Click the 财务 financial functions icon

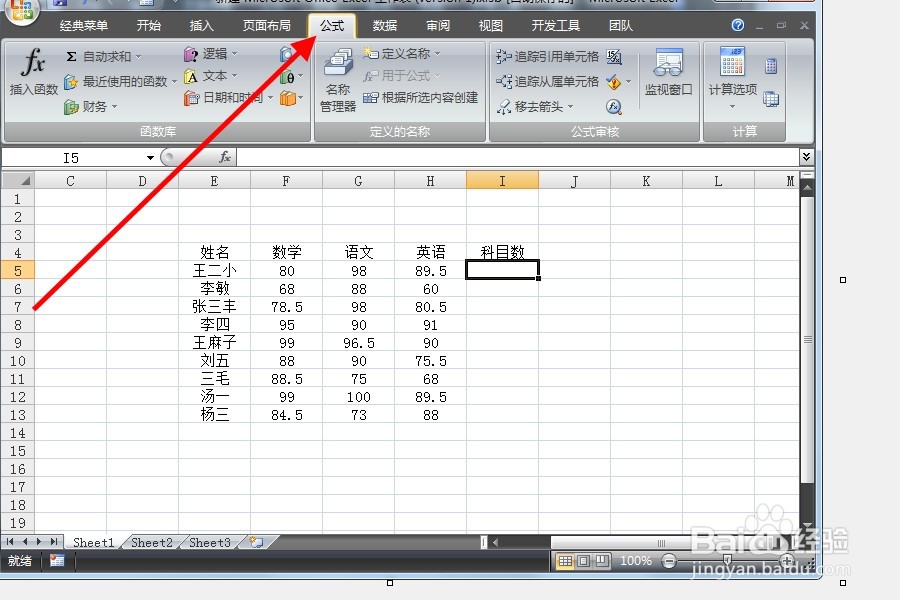coord(93,106)
